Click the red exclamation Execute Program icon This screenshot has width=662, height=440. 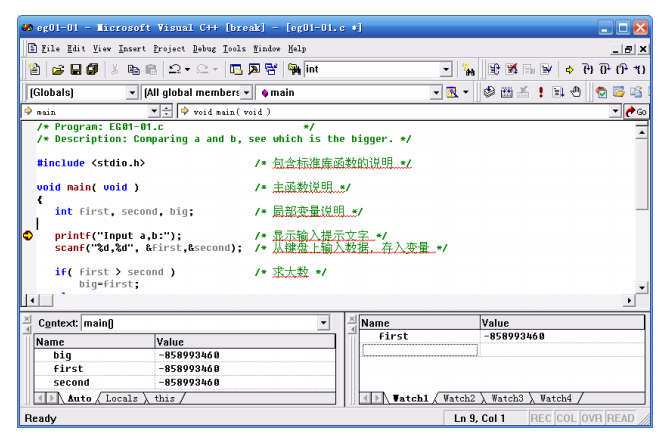click(541, 93)
